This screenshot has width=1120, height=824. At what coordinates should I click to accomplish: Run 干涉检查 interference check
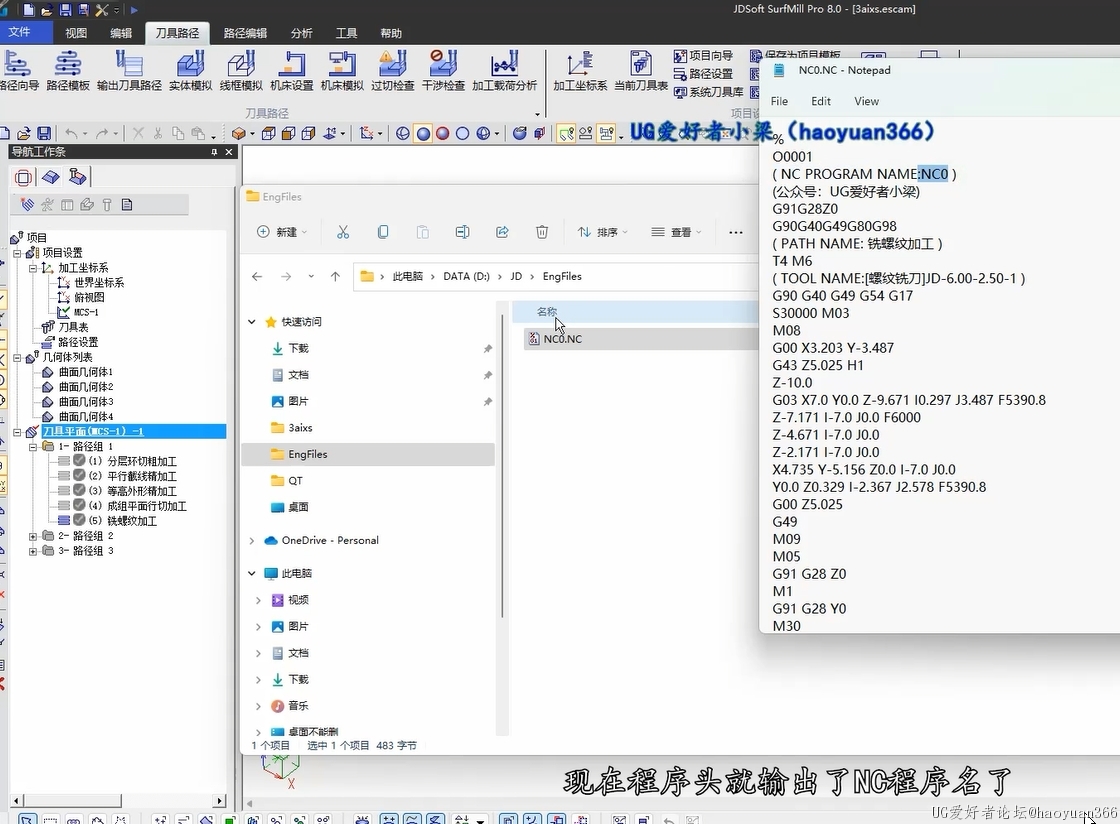click(x=444, y=71)
